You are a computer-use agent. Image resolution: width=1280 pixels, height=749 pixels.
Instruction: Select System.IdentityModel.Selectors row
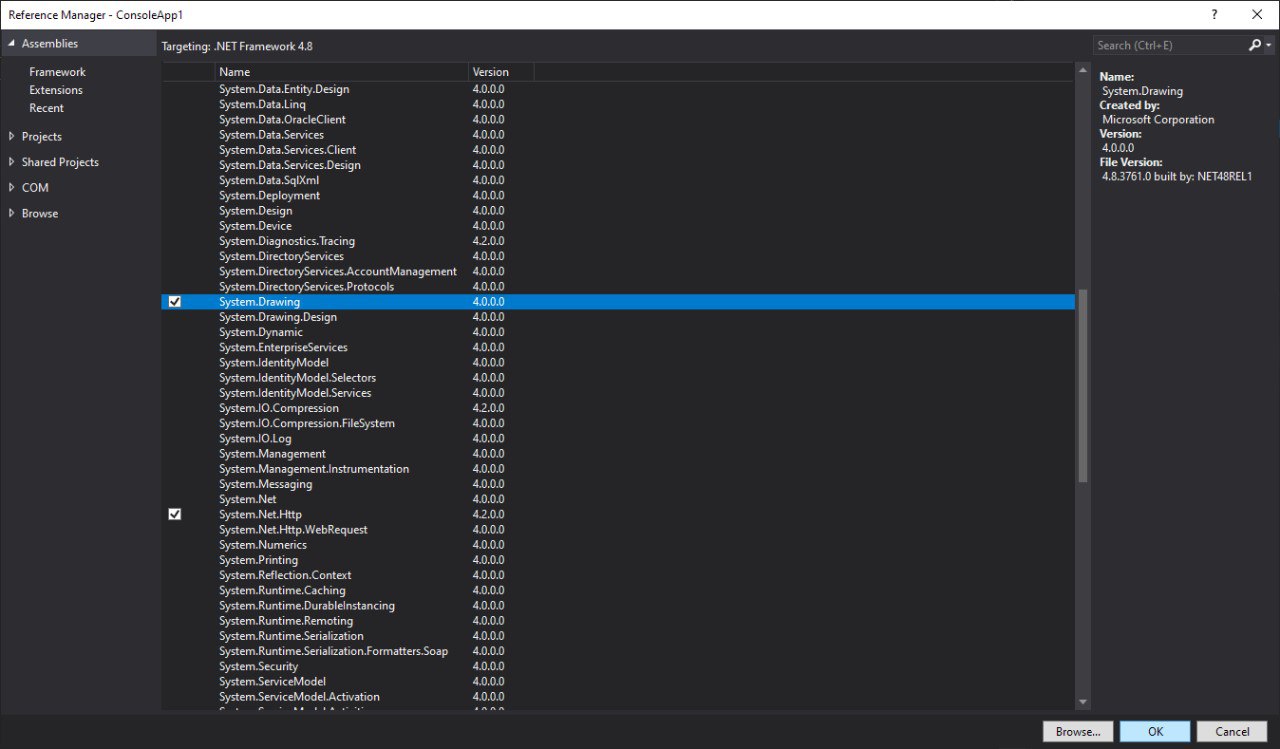pos(618,378)
